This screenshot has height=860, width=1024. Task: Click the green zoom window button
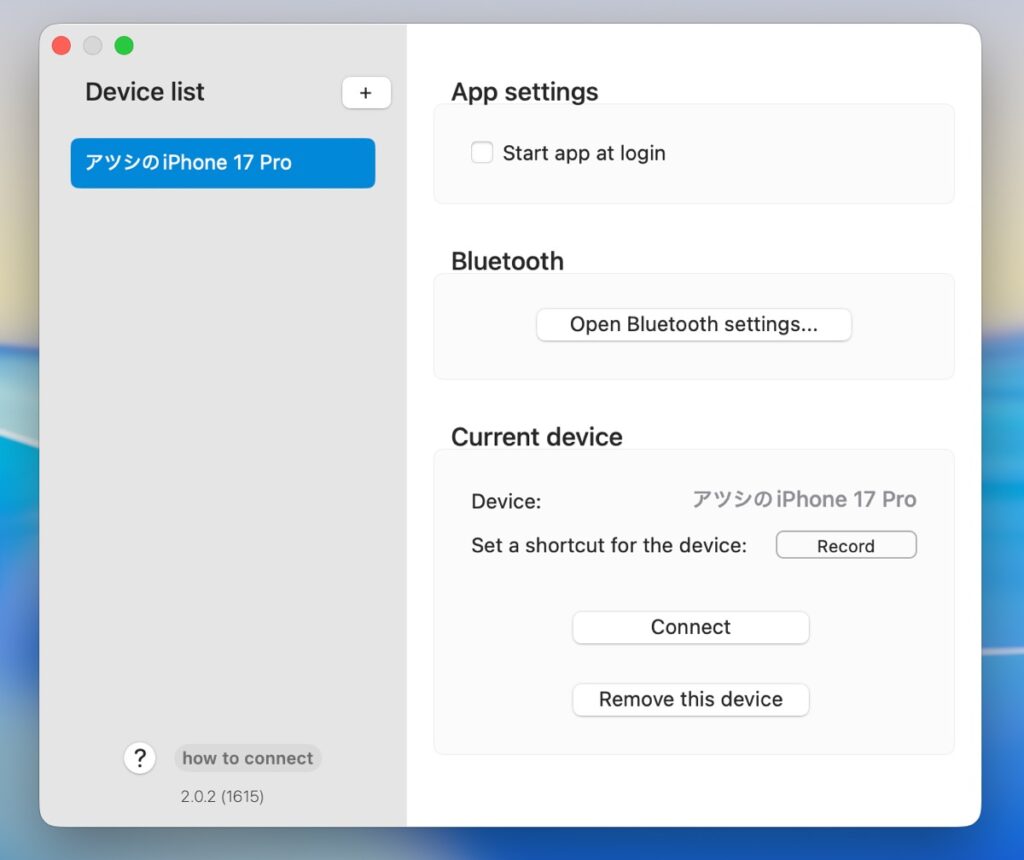tap(124, 46)
